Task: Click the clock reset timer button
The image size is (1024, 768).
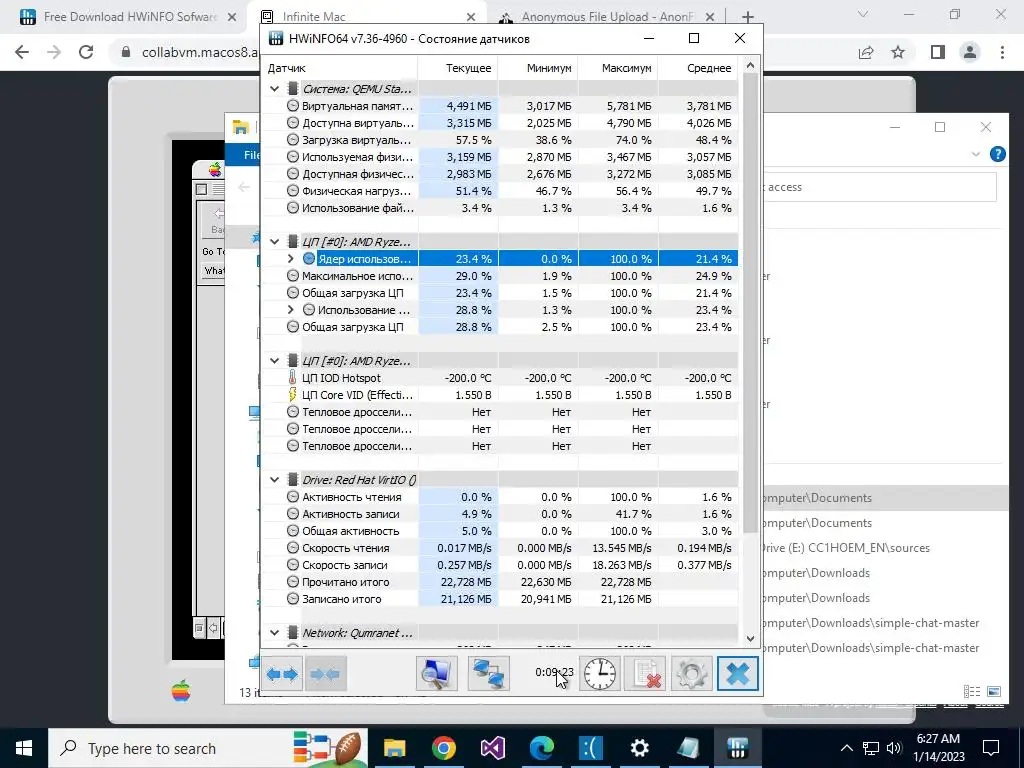Action: click(600, 673)
